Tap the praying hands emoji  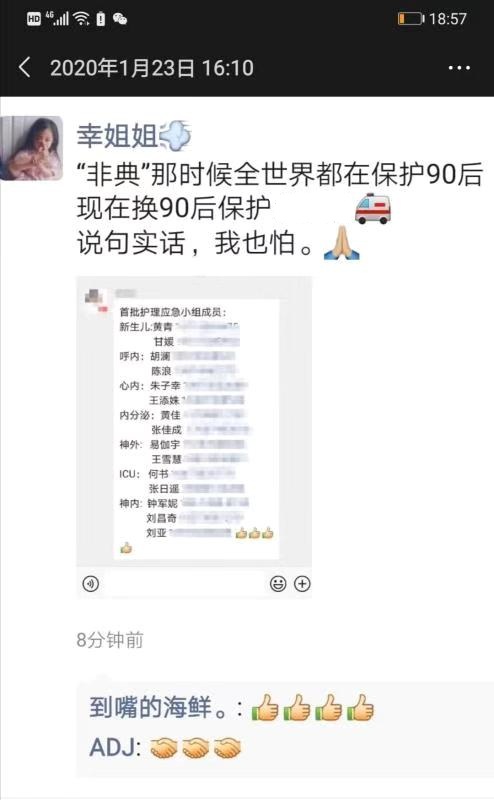pyautogui.click(x=341, y=243)
